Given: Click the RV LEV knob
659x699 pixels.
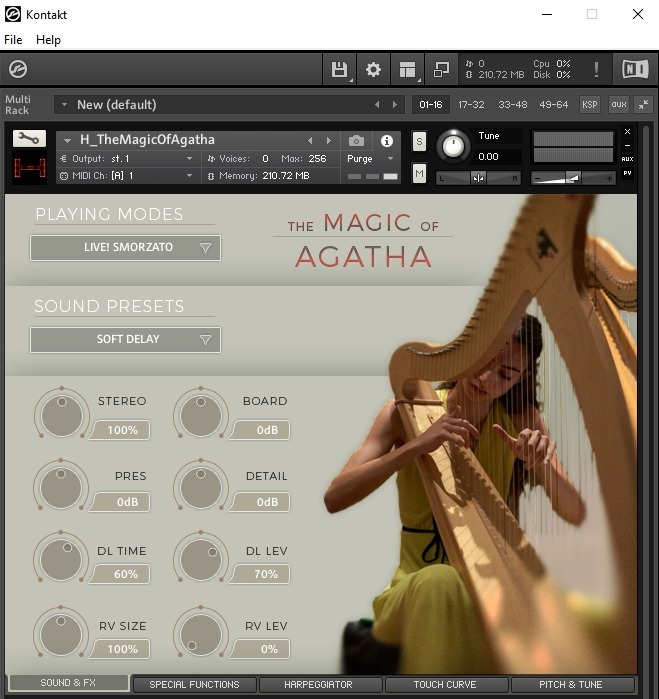Looking at the screenshot, I should point(201,634).
